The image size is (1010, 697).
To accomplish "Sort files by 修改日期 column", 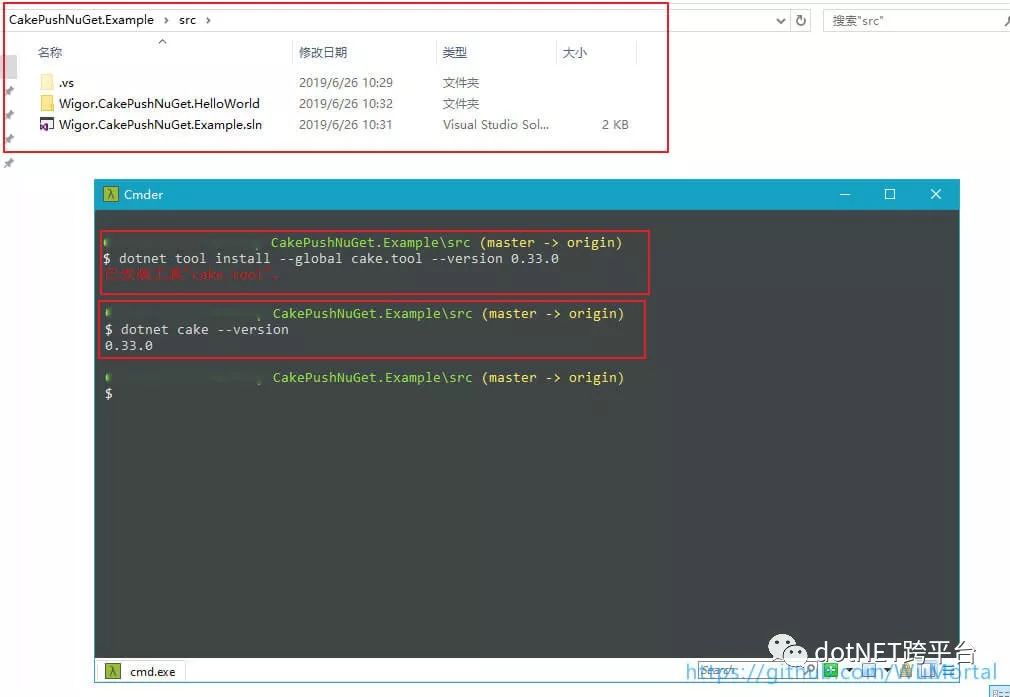I will pyautogui.click(x=323, y=52).
